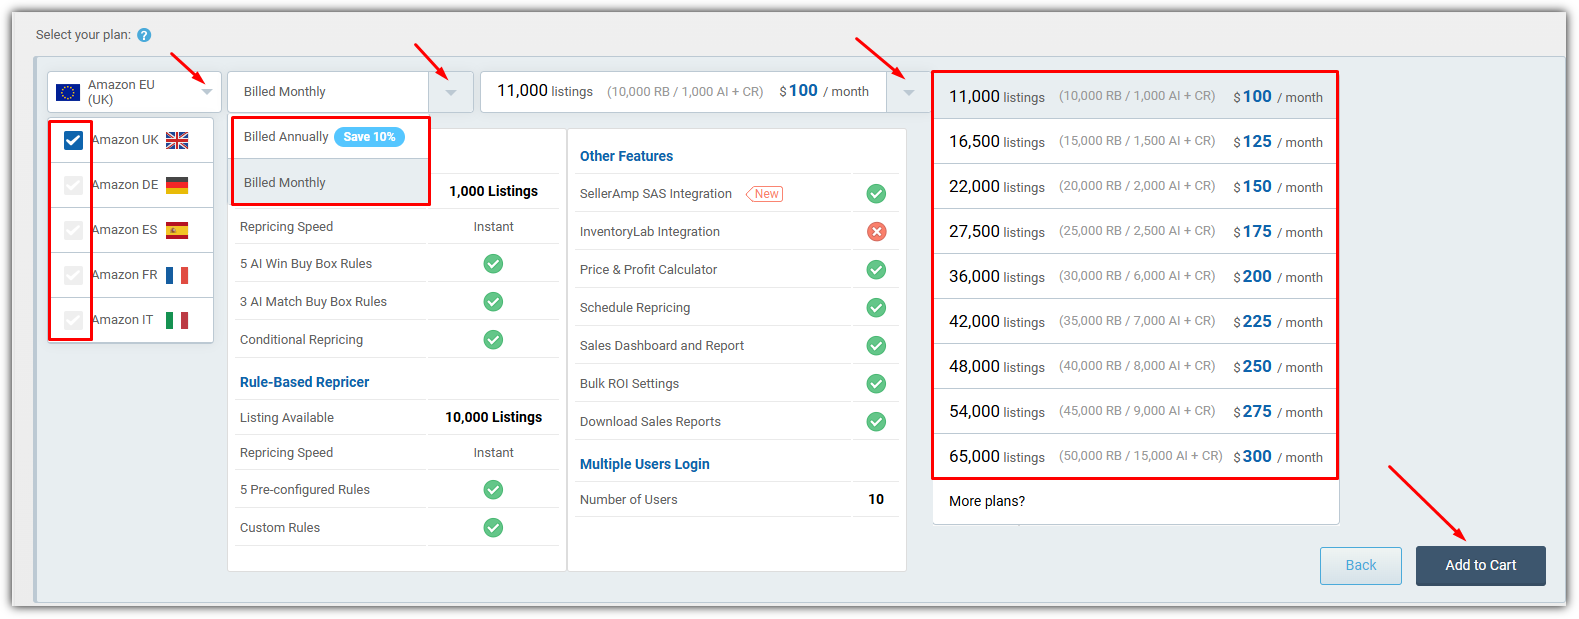
Task: Click the UK flag next to Amazon UK
Action: [x=177, y=140]
